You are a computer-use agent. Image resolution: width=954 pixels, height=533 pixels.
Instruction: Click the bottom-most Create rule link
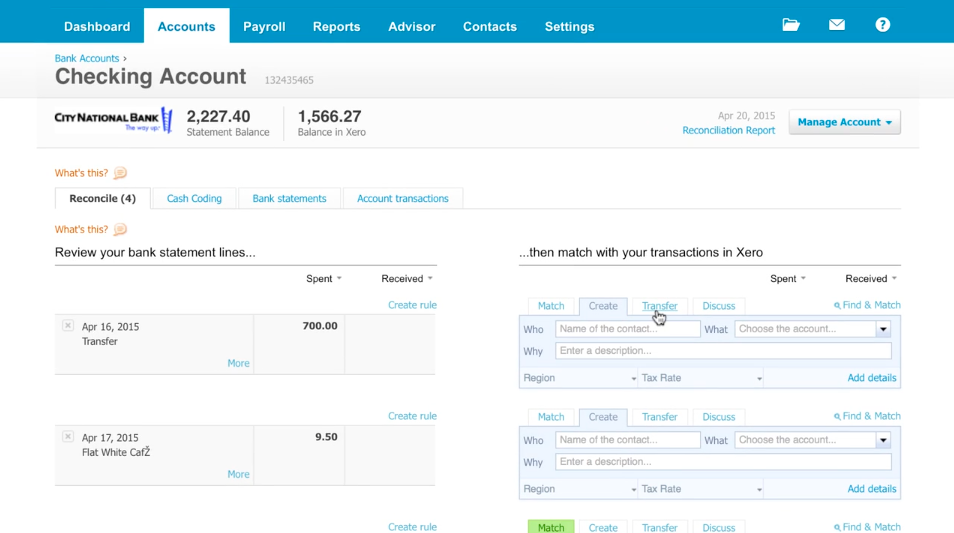[412, 526]
